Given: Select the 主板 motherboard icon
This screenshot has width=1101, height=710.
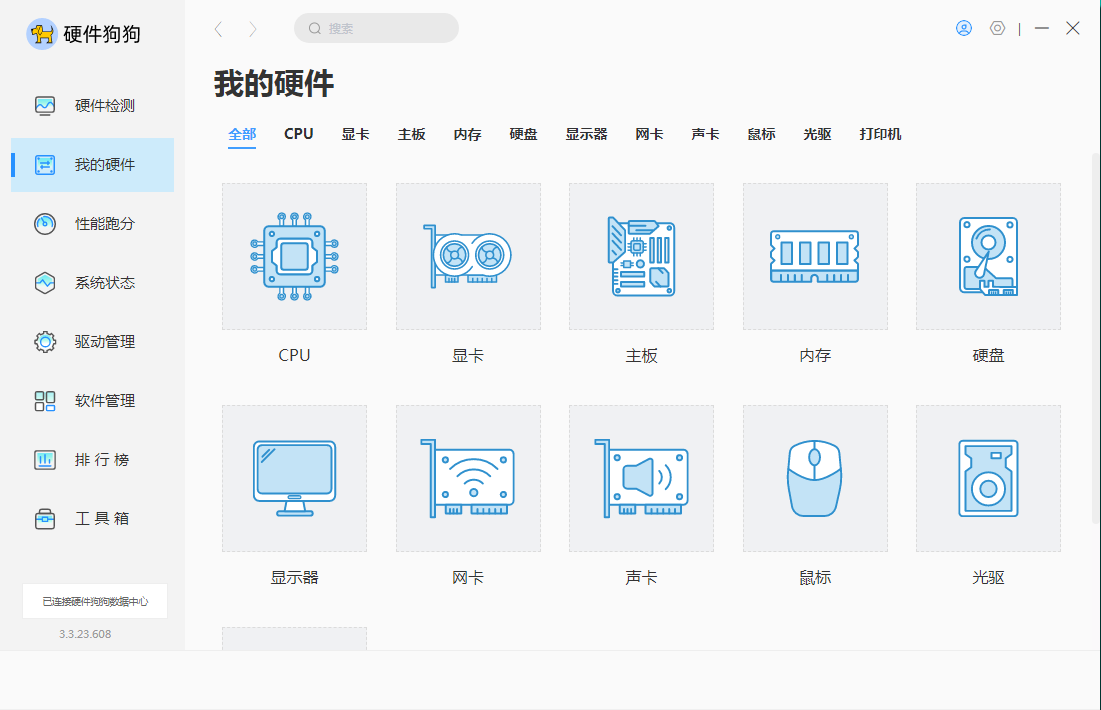Looking at the screenshot, I should point(641,257).
